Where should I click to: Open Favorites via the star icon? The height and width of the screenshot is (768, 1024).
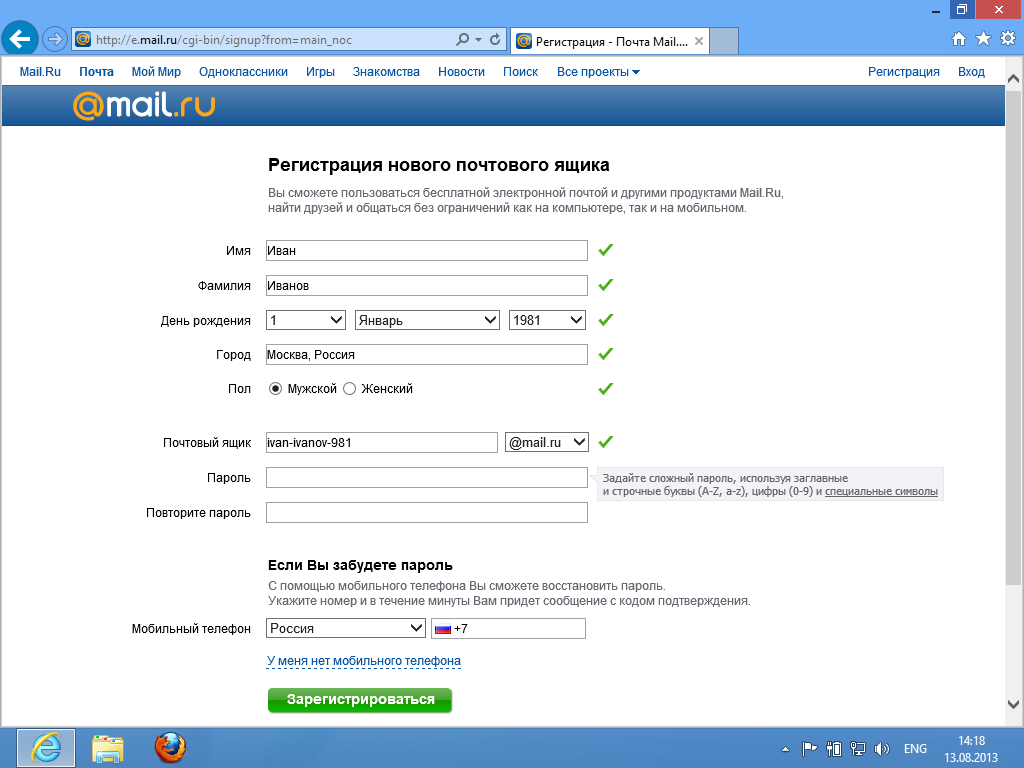coord(984,39)
